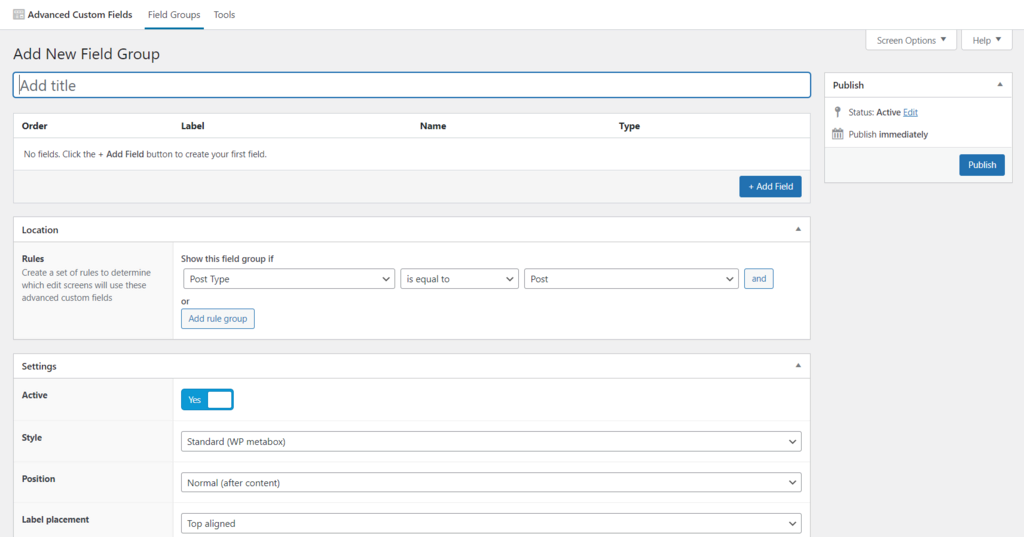Click the + Add Field button
Viewport: 1024px width, 537px height.
click(770, 186)
